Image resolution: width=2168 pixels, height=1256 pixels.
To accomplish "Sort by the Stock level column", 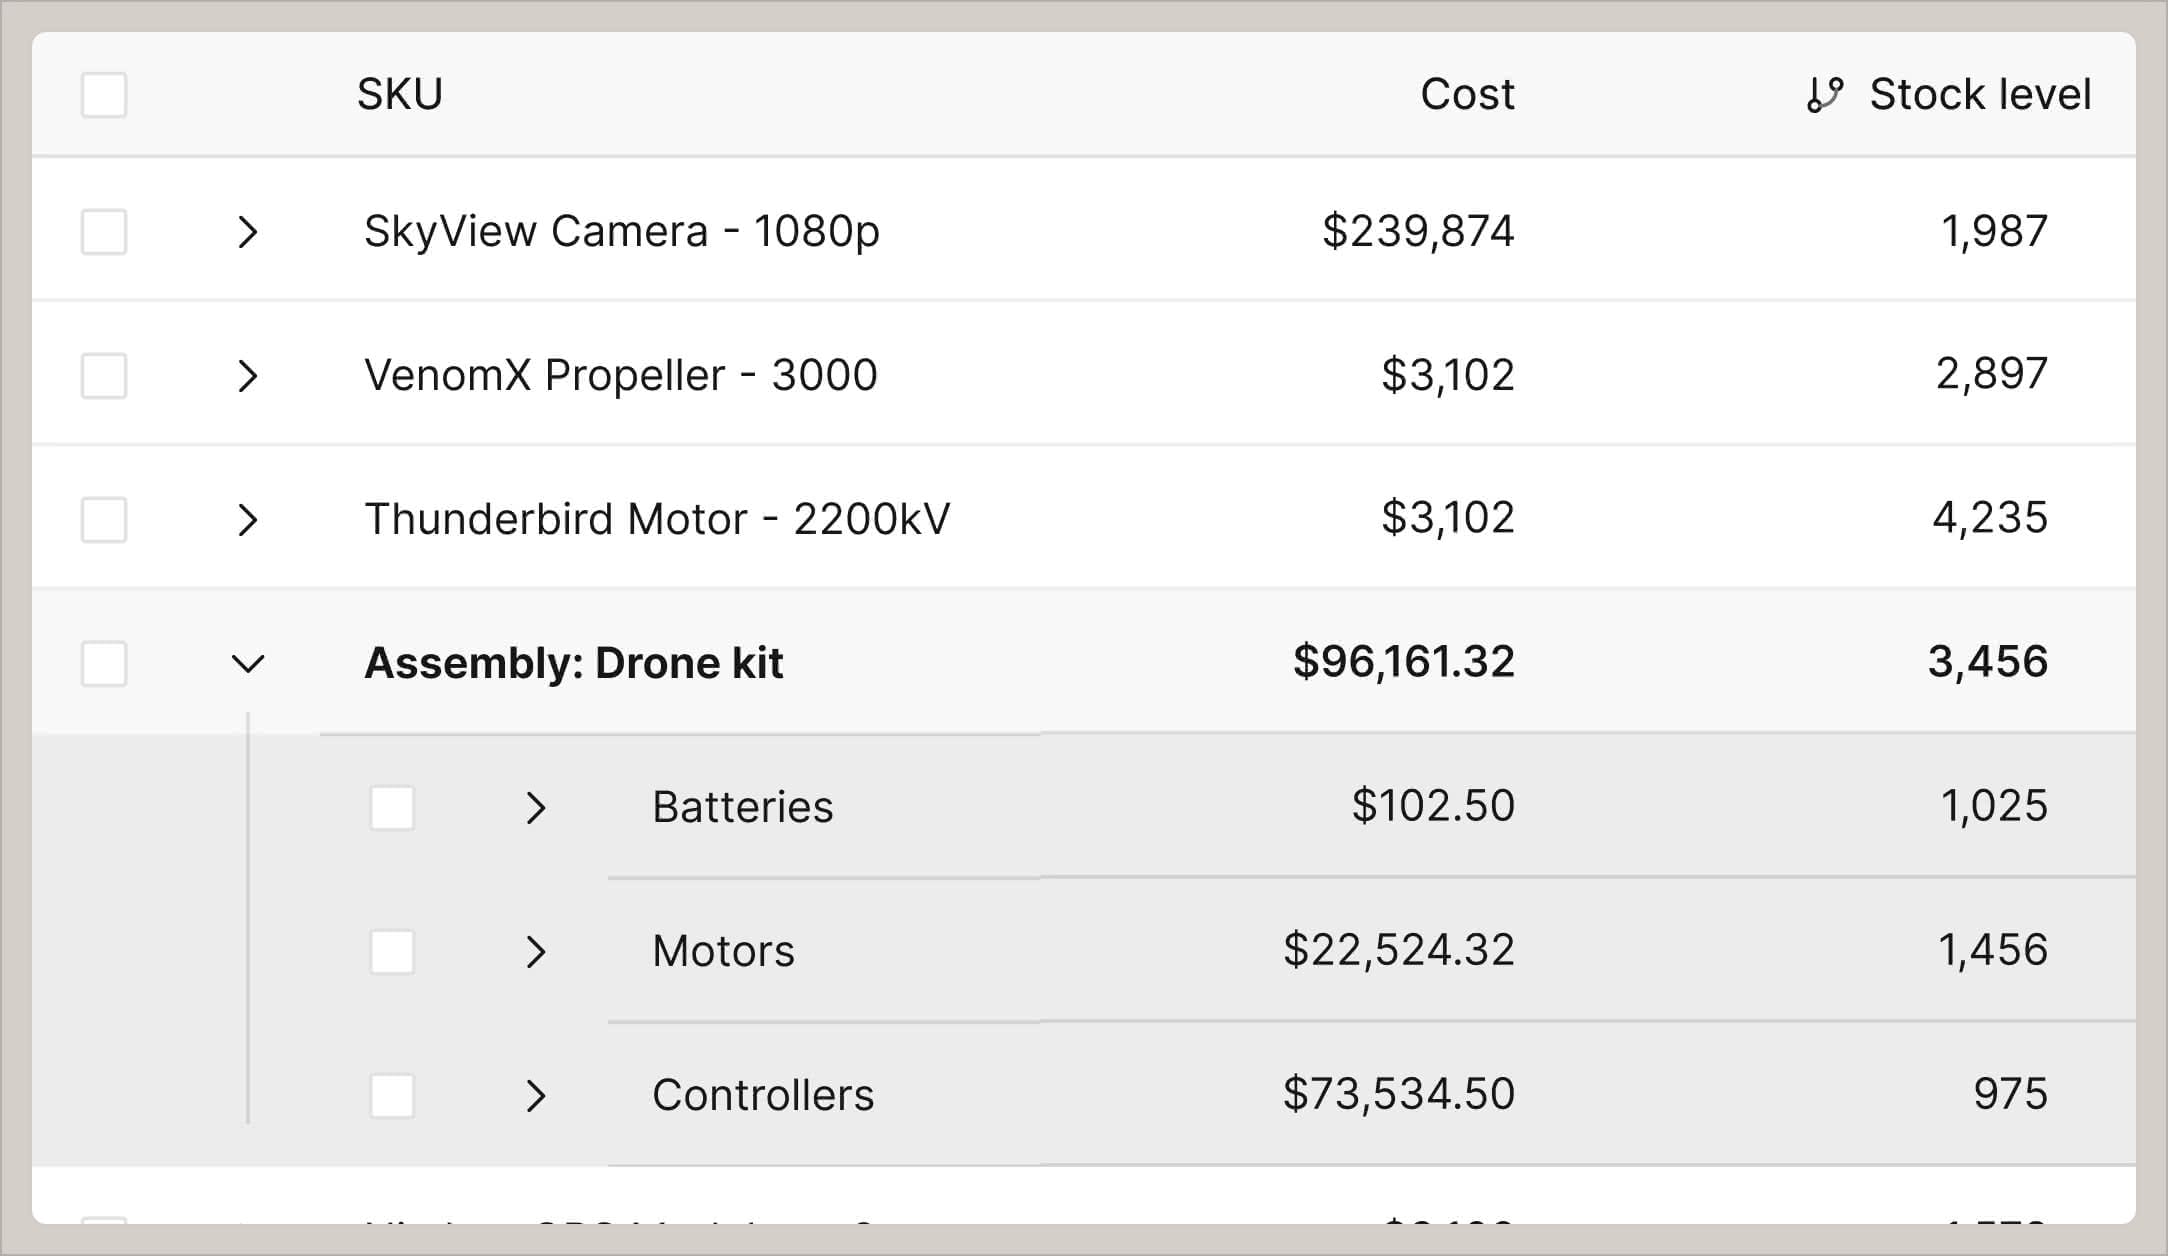I will [x=1979, y=93].
